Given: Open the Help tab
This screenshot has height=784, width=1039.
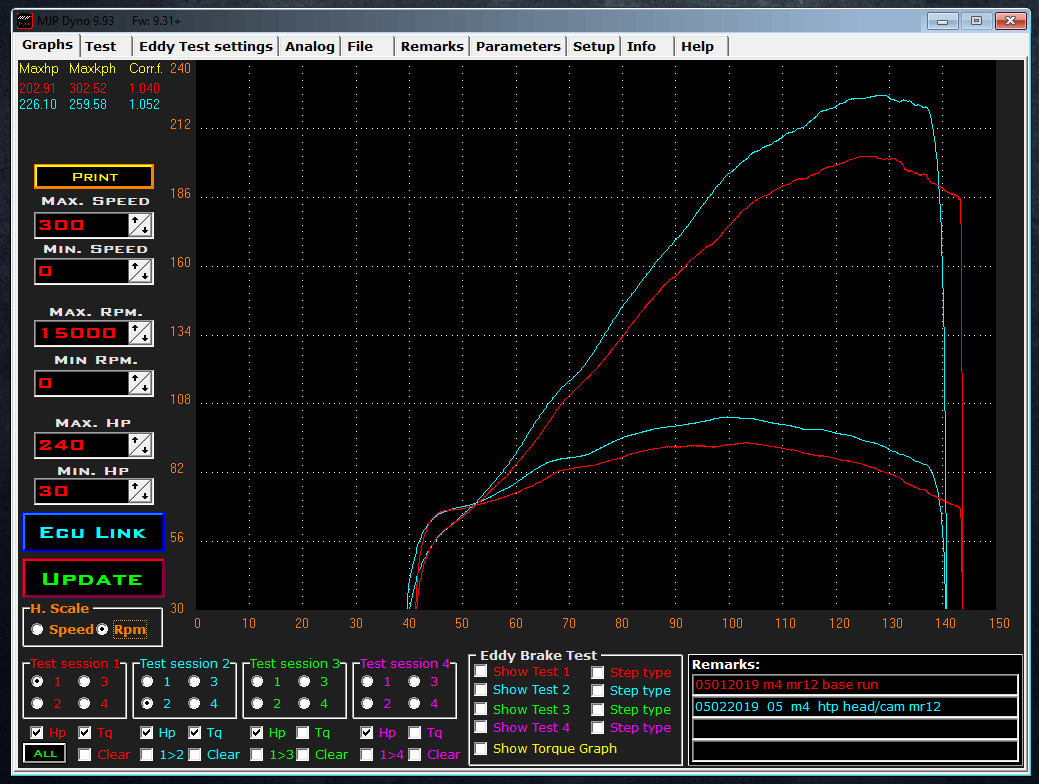Looking at the screenshot, I should [x=697, y=46].
